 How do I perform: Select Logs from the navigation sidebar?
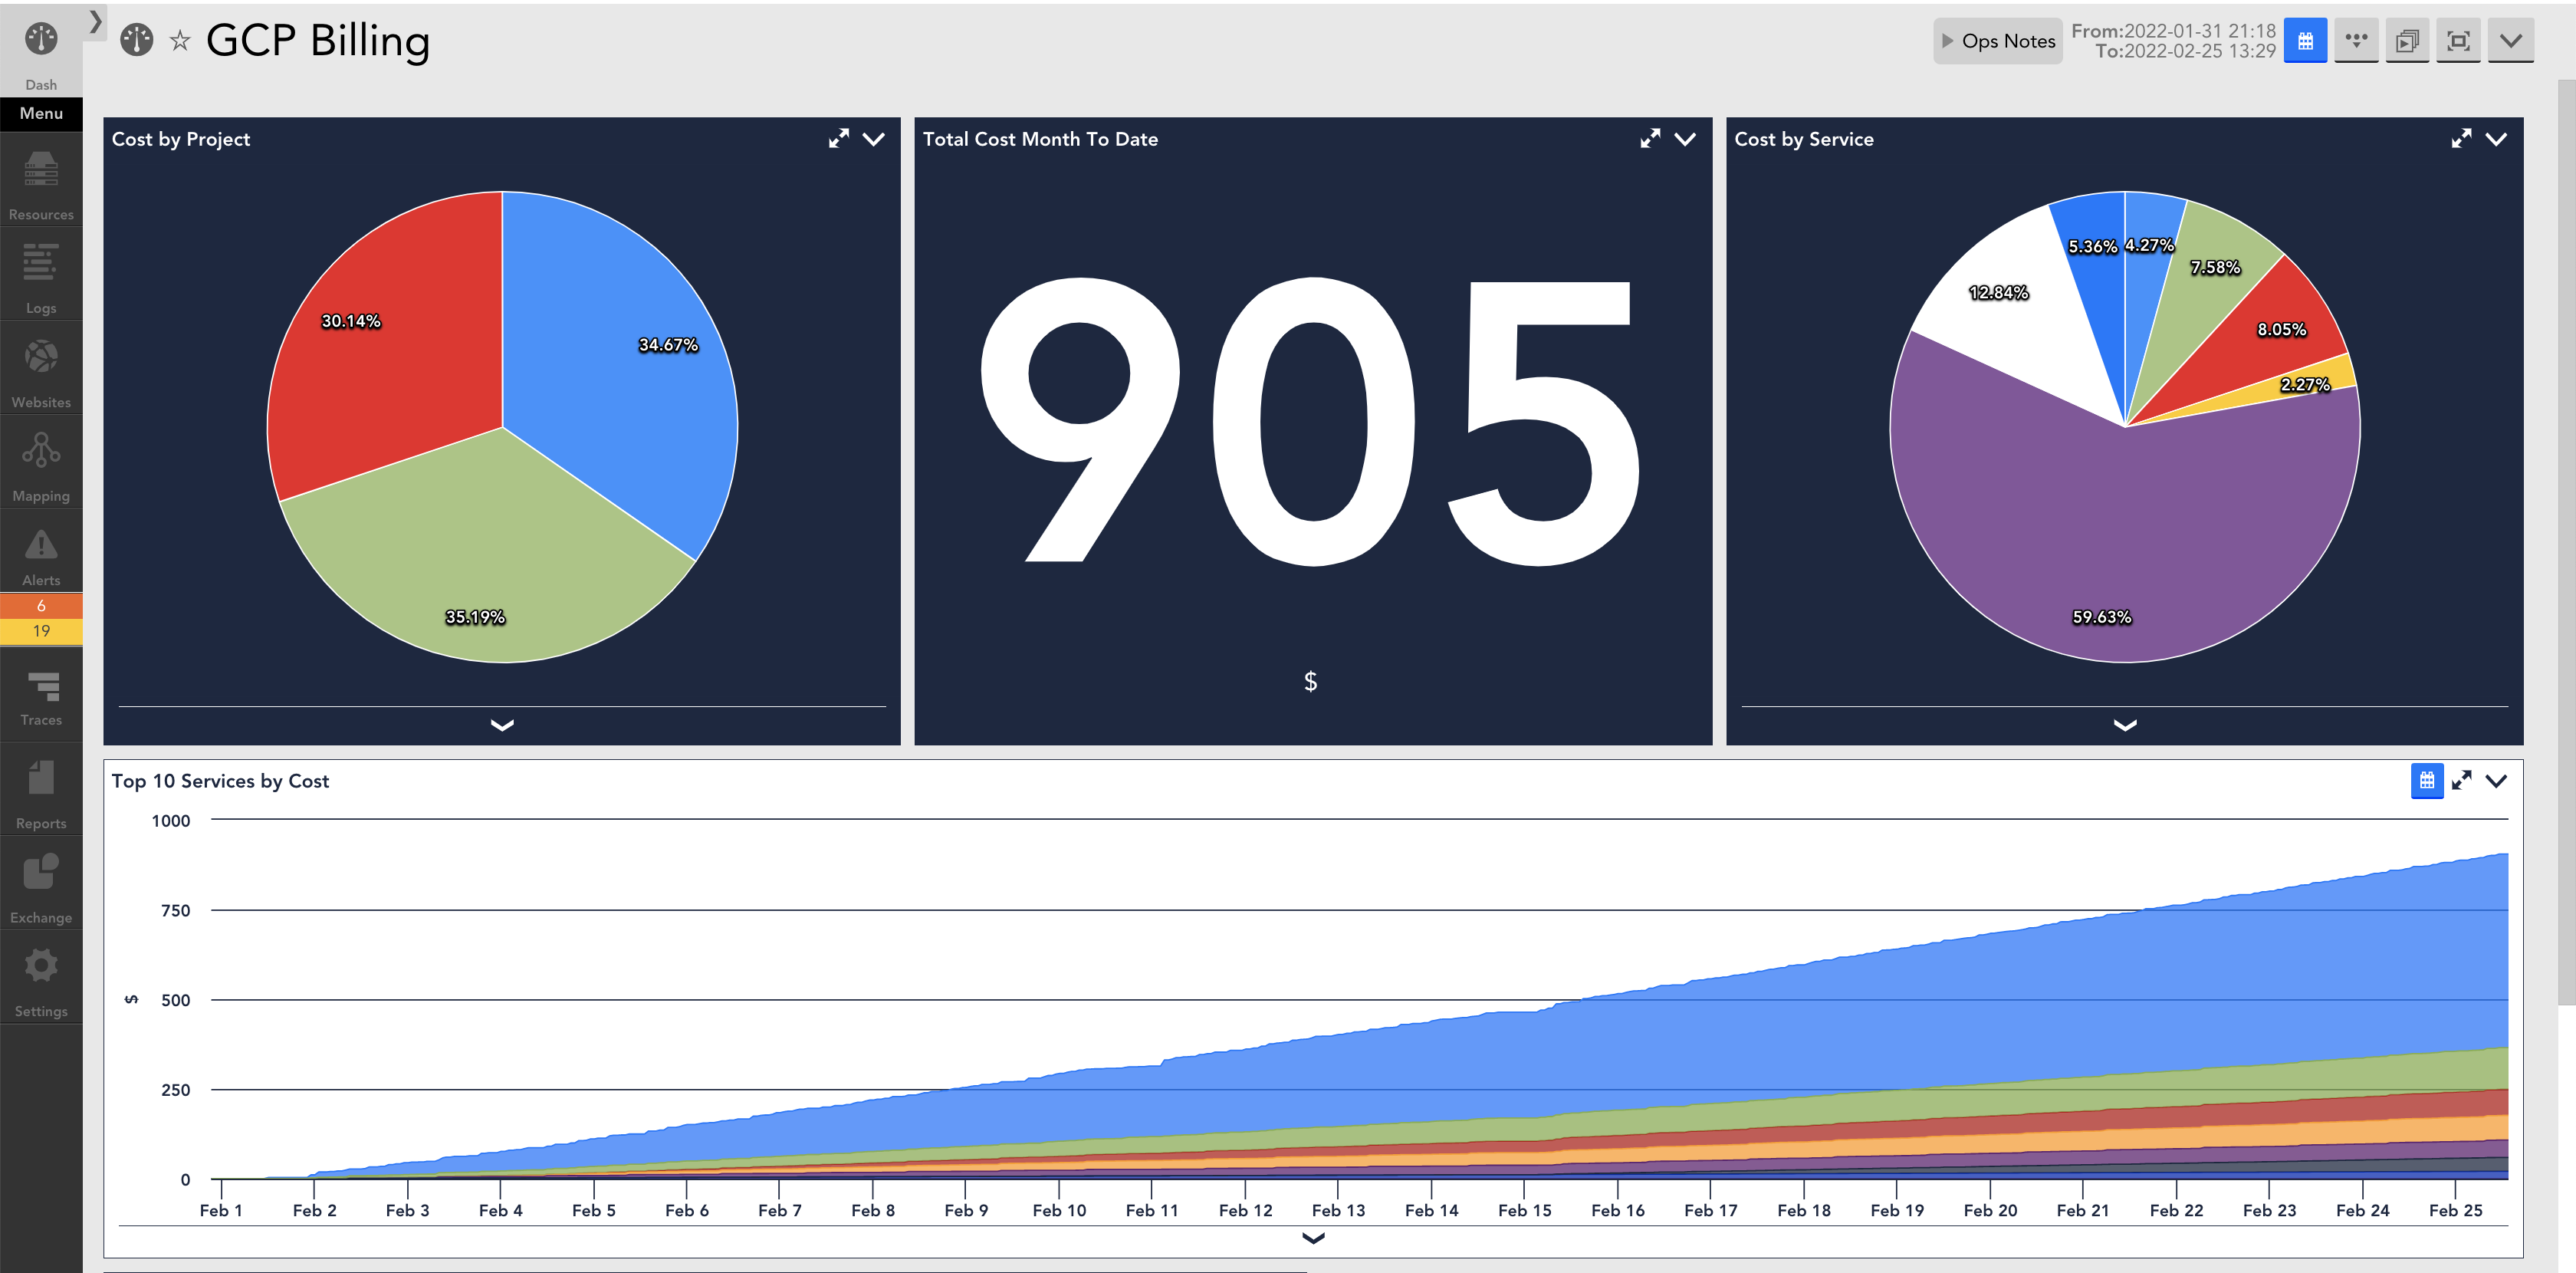point(41,275)
